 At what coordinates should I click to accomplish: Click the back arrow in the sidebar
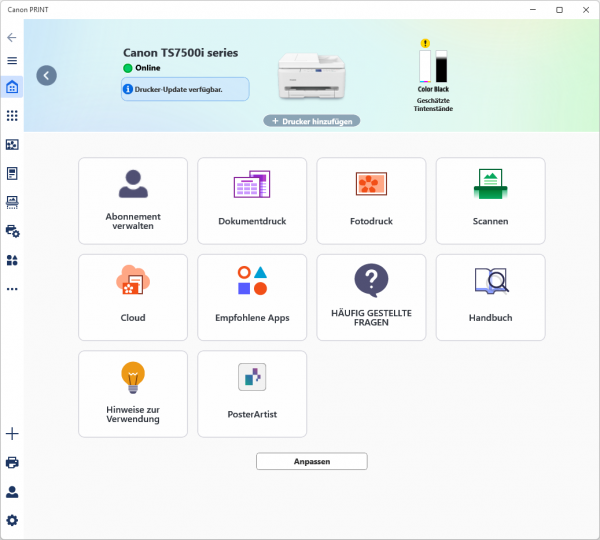click(x=12, y=37)
